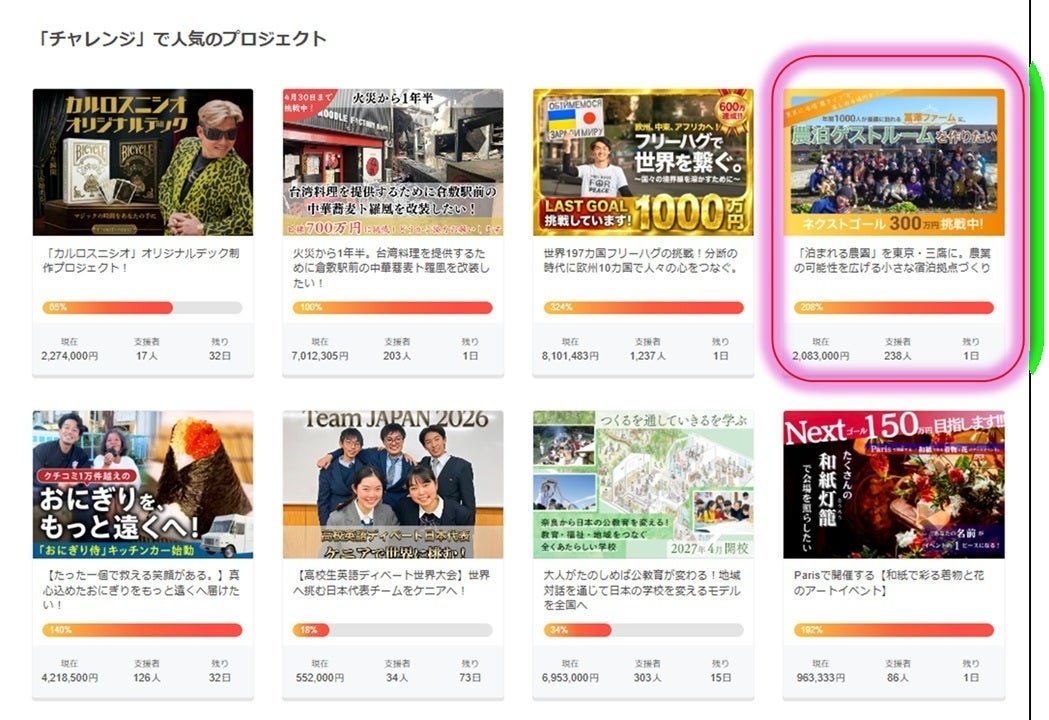
Task: Open the おにぎり kitchen car project thumbnail
Action: (x=142, y=484)
